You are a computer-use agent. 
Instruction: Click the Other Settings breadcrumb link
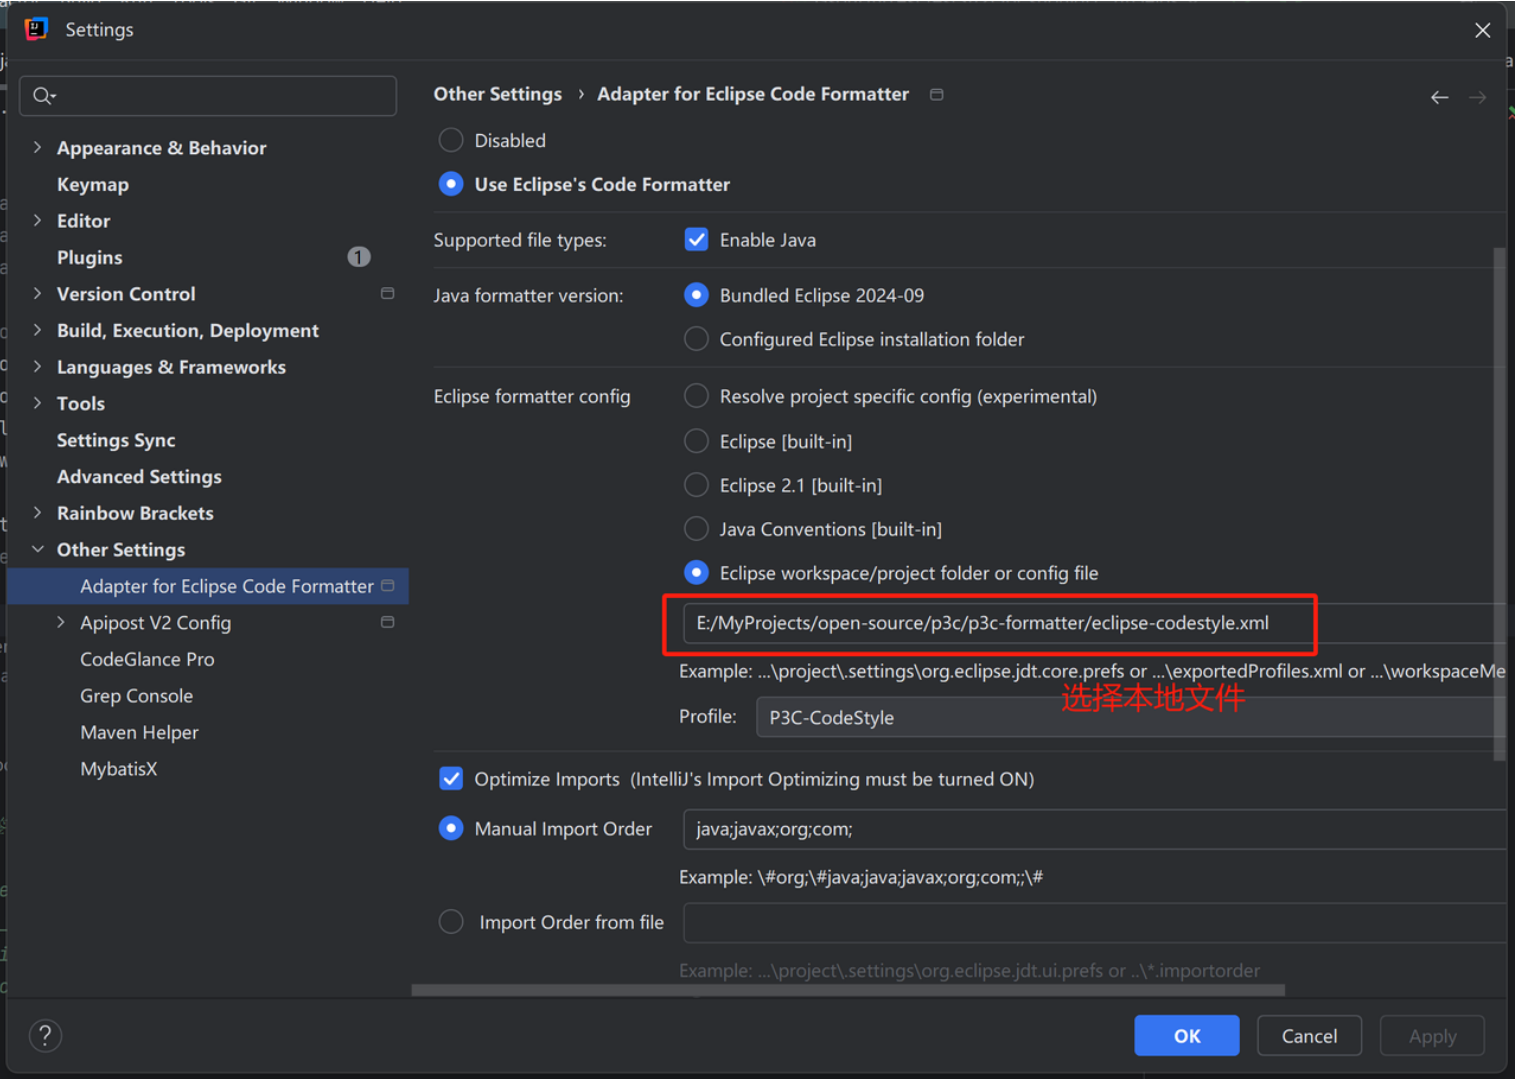pos(497,94)
